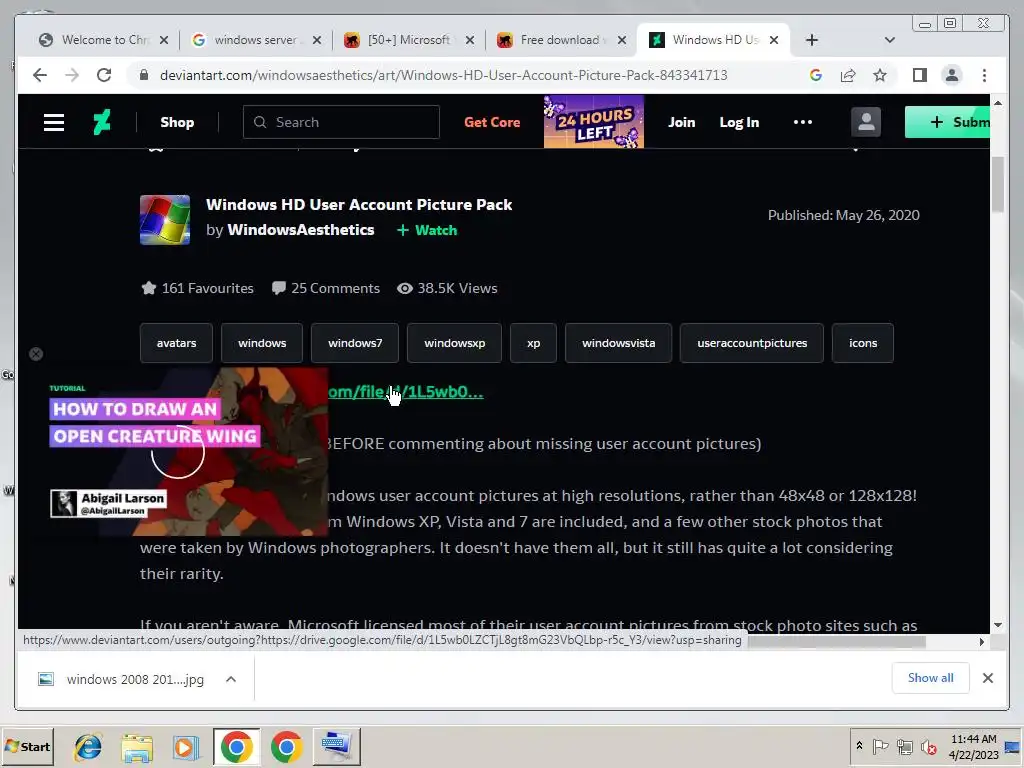This screenshot has height=768, width=1024.
Task: Click the 24 Hours Left banner
Action: [594, 122]
